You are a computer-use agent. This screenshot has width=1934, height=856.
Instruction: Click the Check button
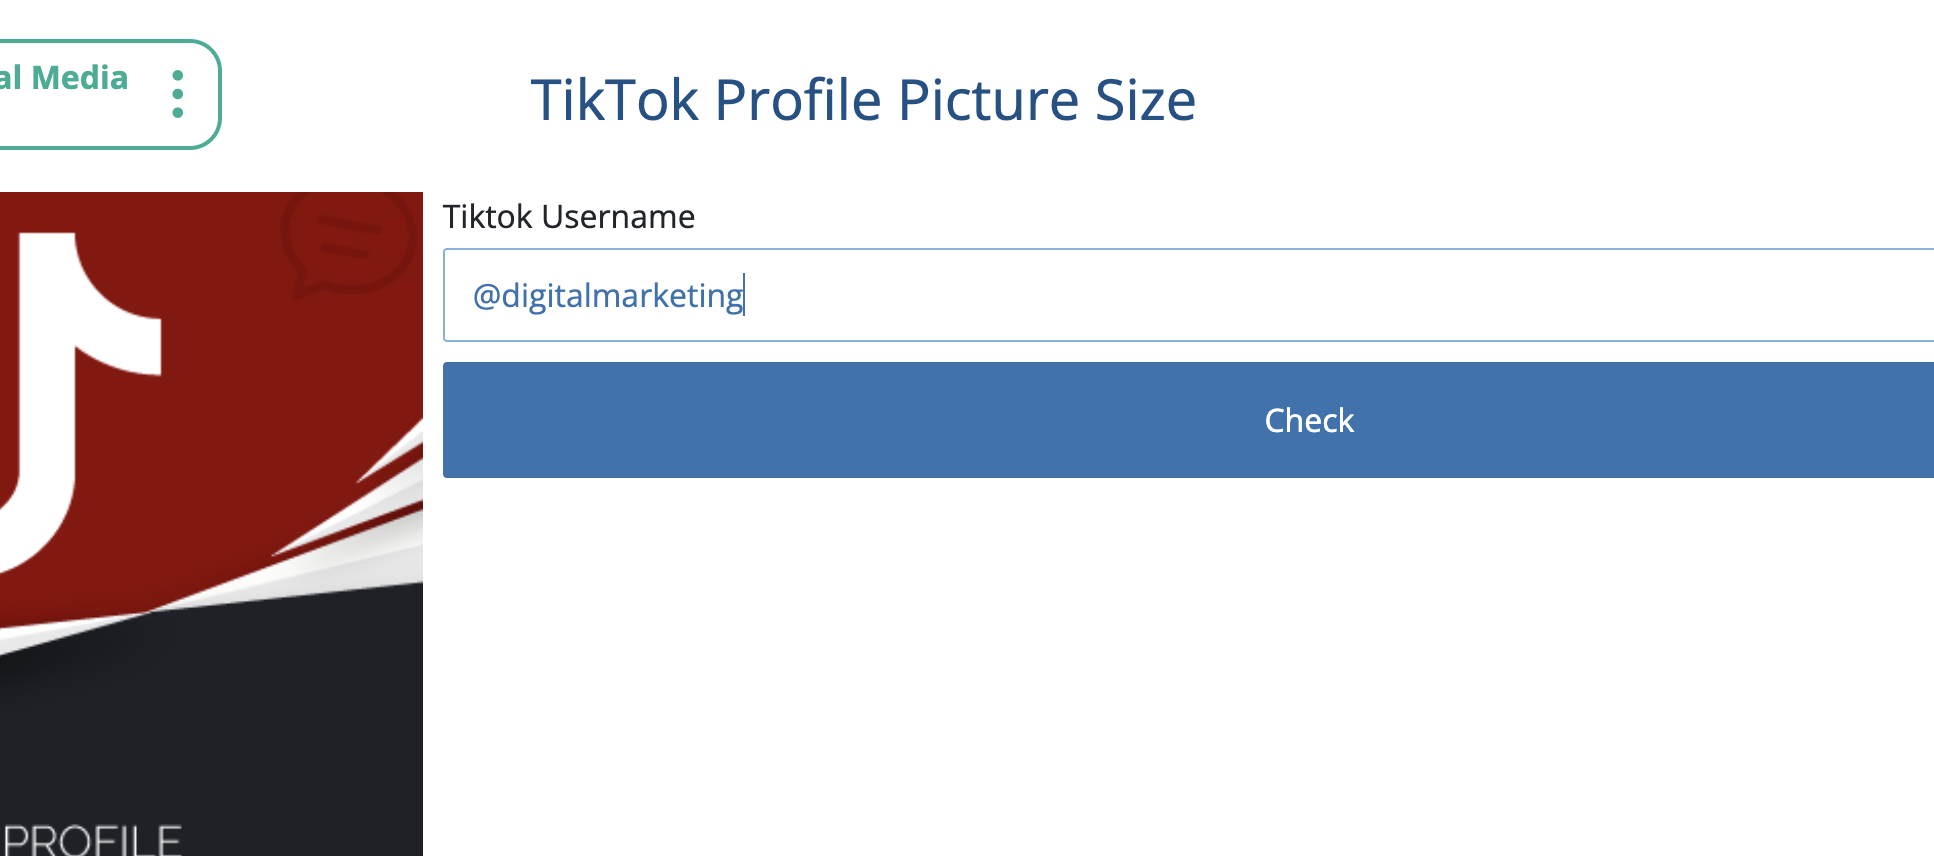[x=1188, y=420]
